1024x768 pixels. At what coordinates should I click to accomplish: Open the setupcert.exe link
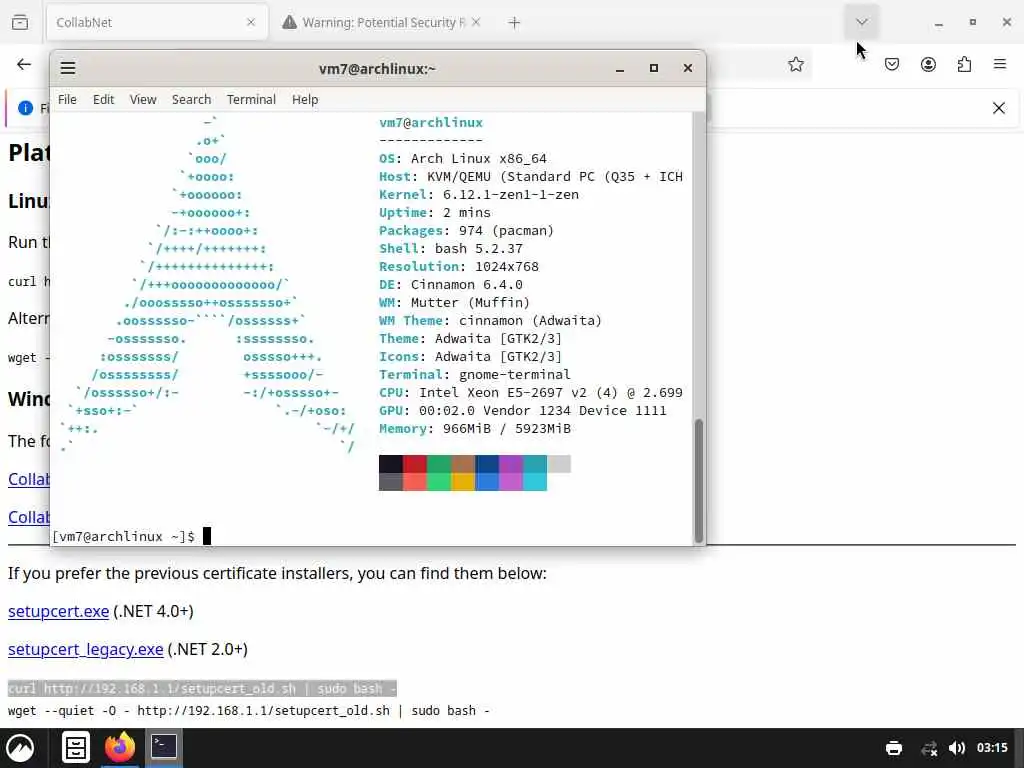coord(58,611)
